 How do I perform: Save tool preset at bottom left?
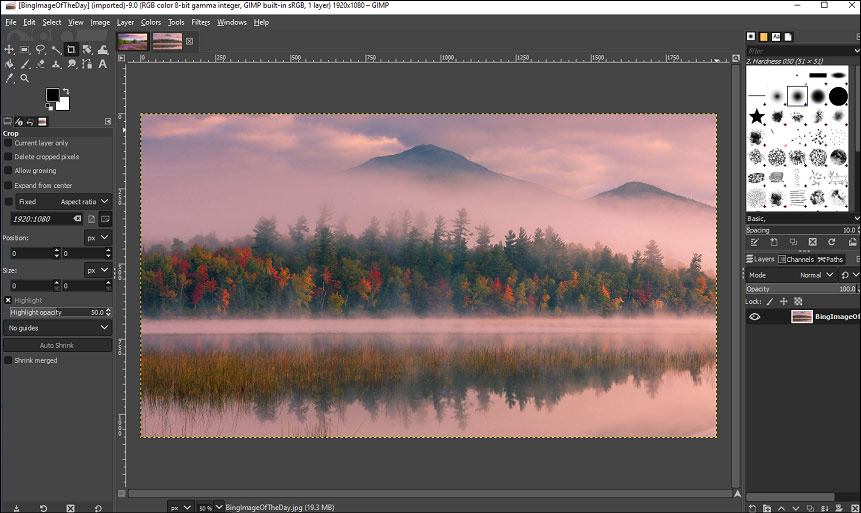click(x=16, y=508)
